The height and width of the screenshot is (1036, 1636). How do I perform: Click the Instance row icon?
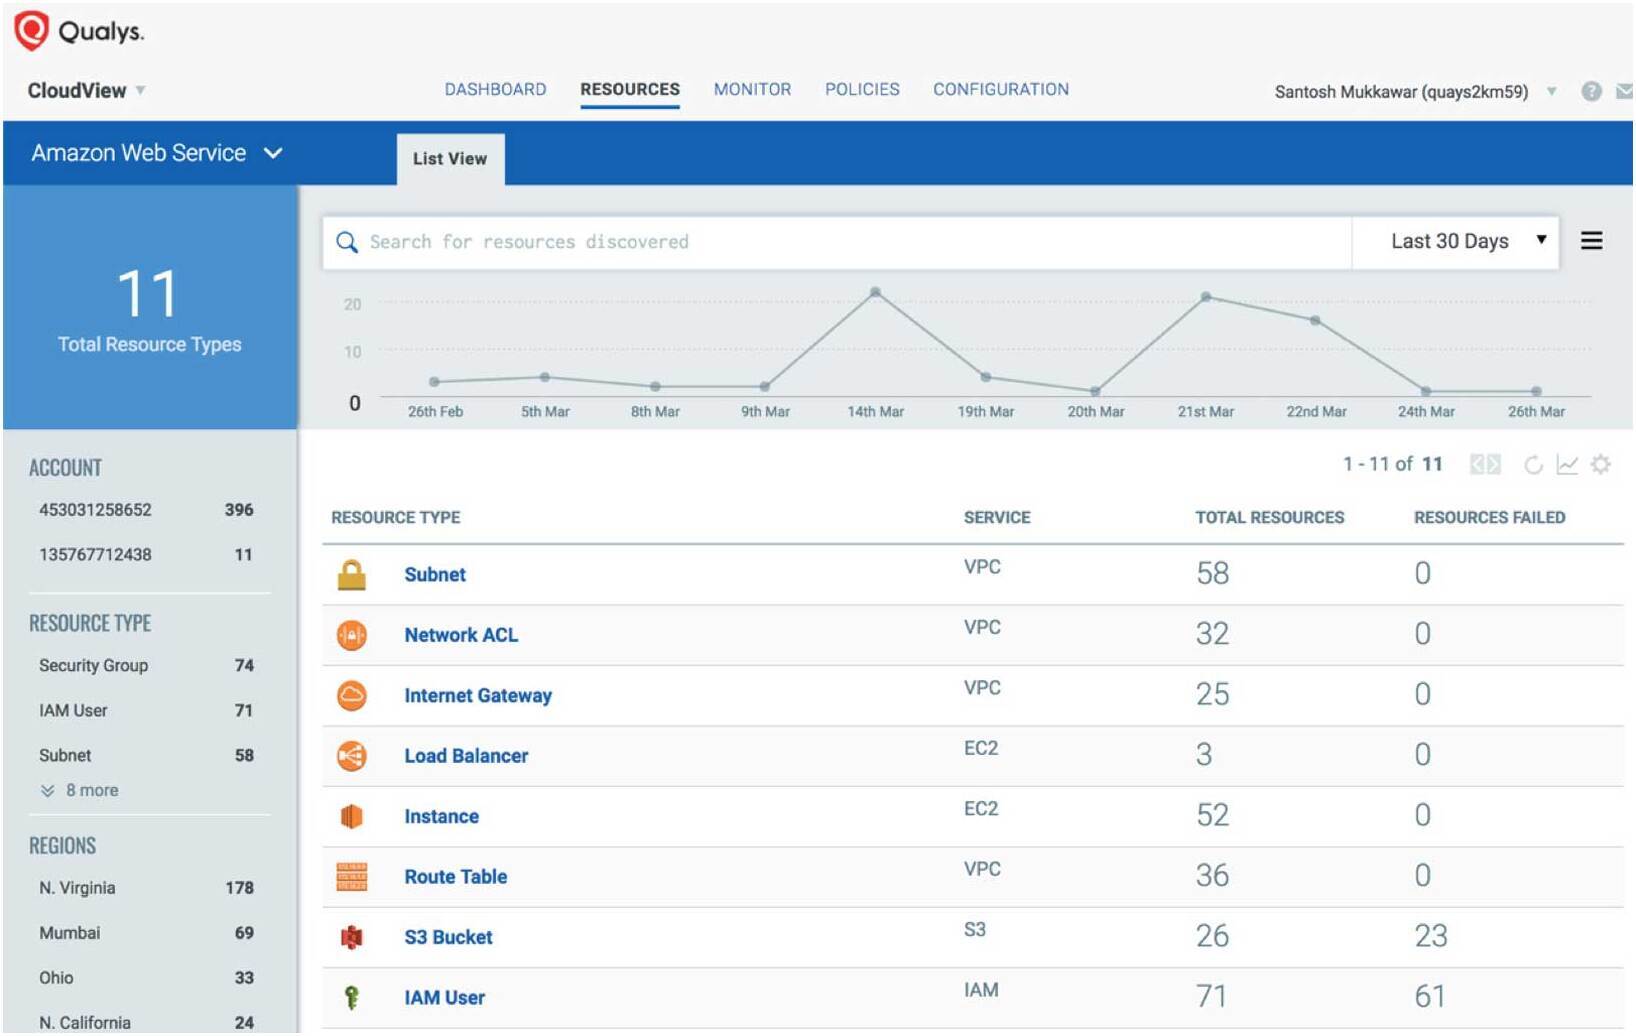(x=351, y=817)
